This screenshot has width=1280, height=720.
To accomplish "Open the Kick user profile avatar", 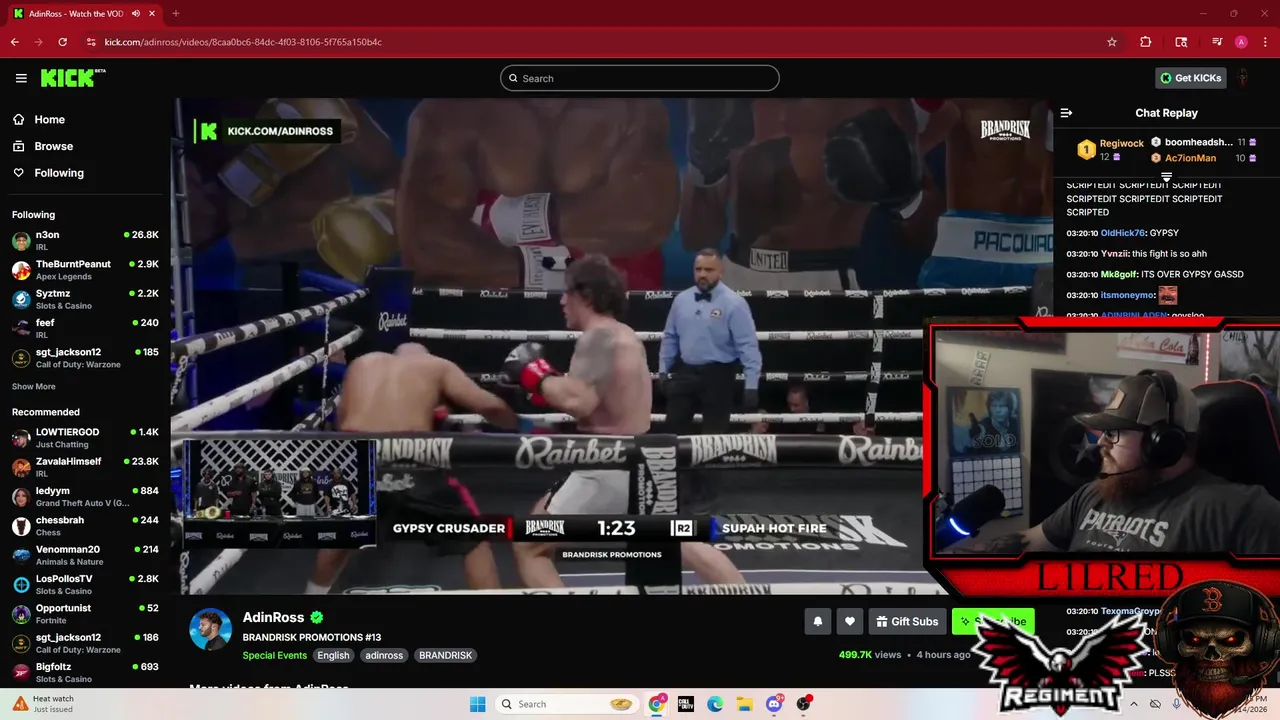I will tap(1243, 78).
